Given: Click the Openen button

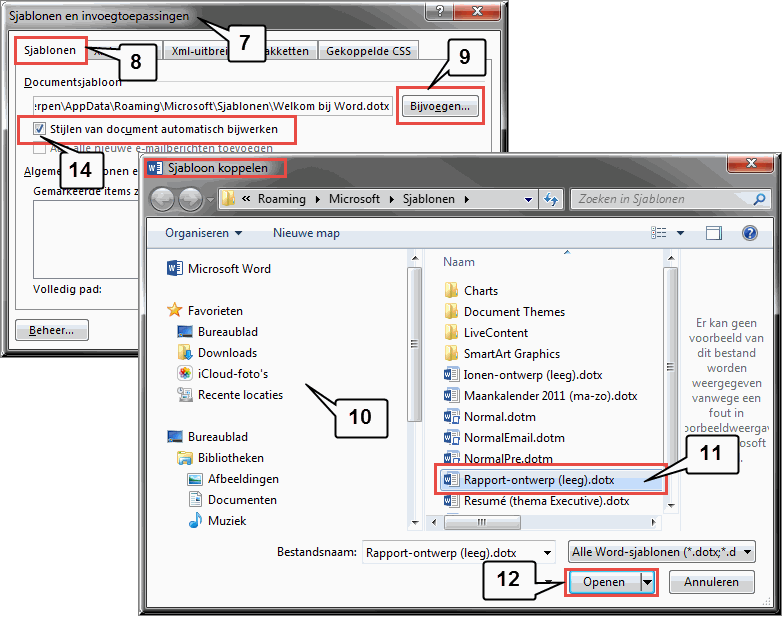Looking at the screenshot, I should pos(604,582).
